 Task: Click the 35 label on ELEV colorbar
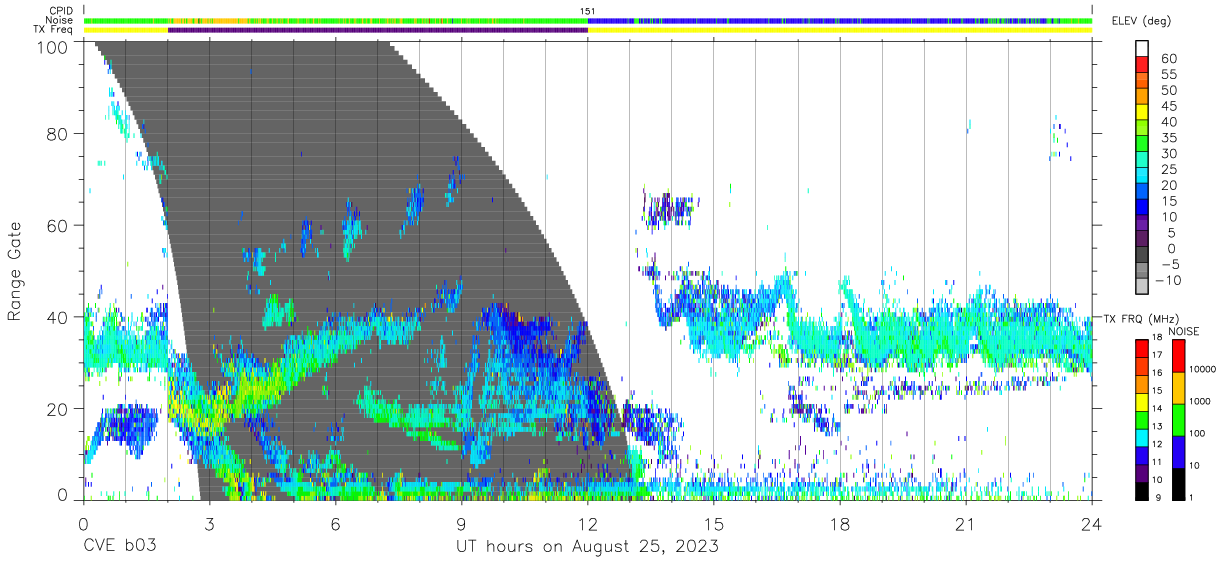(x=1169, y=138)
